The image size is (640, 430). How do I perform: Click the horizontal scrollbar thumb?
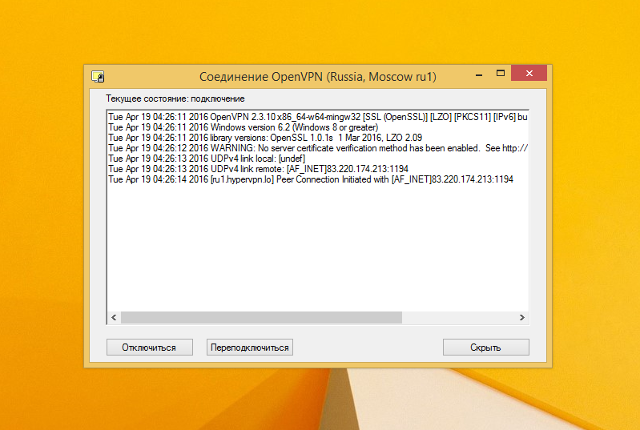pyautogui.click(x=262, y=317)
